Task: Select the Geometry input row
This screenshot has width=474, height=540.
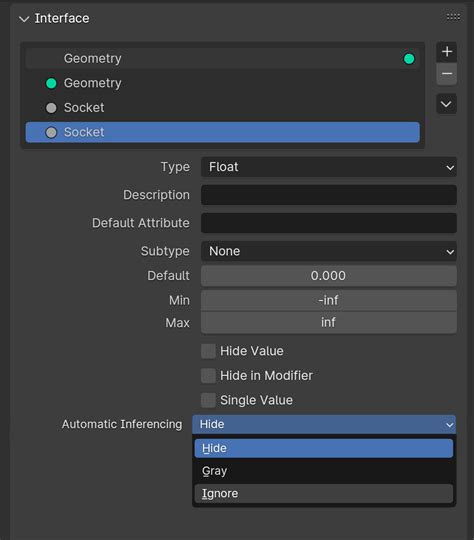Action: 223,83
